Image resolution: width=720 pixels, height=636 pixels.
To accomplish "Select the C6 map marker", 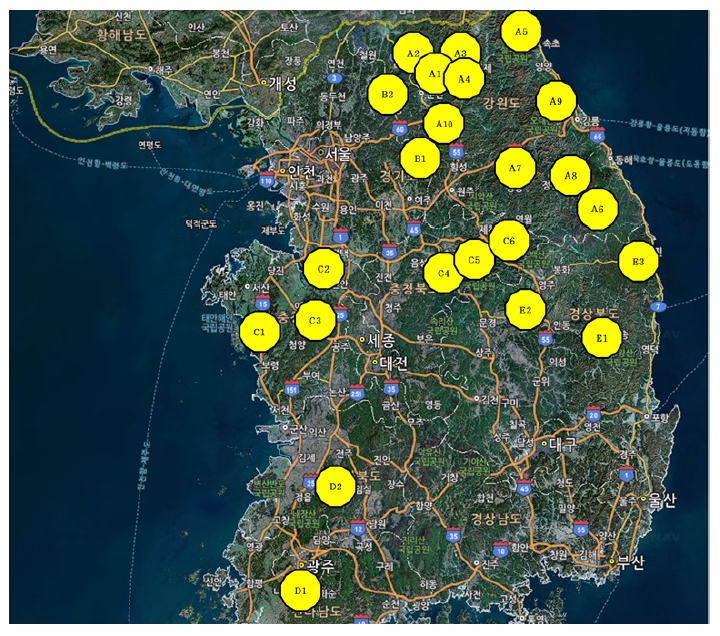I will pos(509,241).
